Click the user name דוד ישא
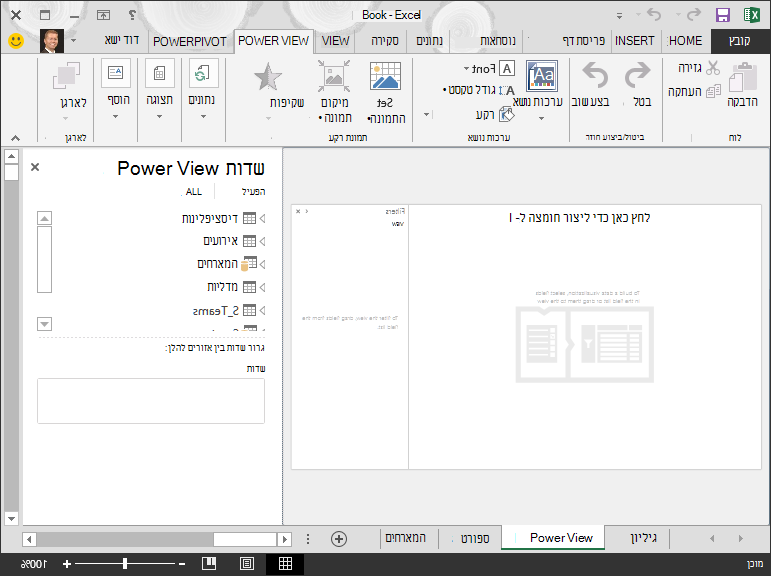 121,40
